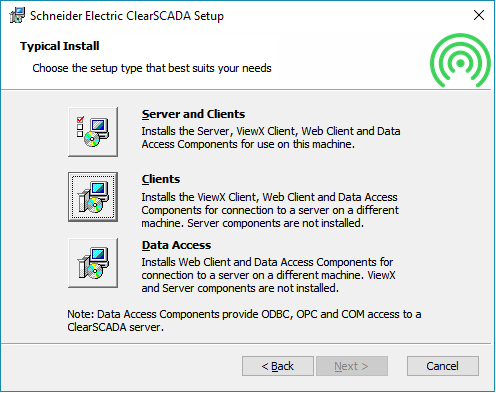Choose the Server and Clients install icon button

tap(93, 132)
